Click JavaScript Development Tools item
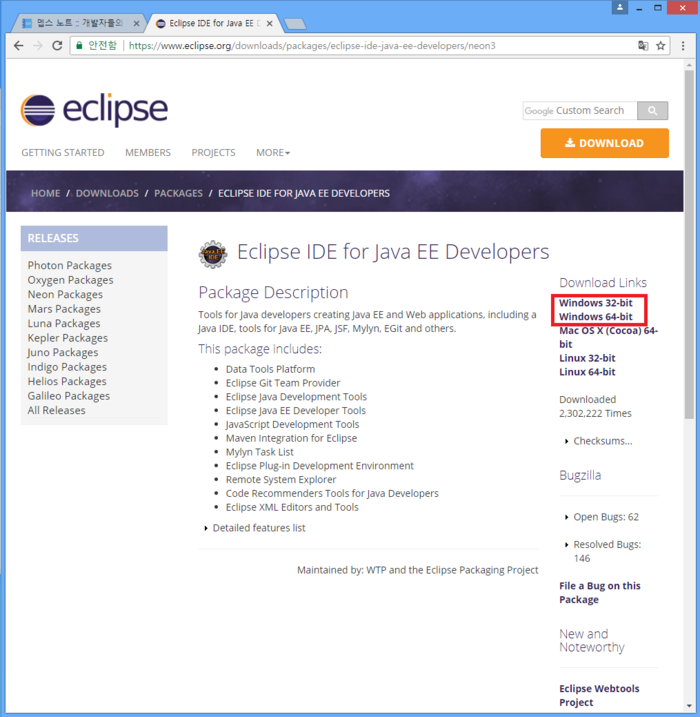 (x=293, y=424)
